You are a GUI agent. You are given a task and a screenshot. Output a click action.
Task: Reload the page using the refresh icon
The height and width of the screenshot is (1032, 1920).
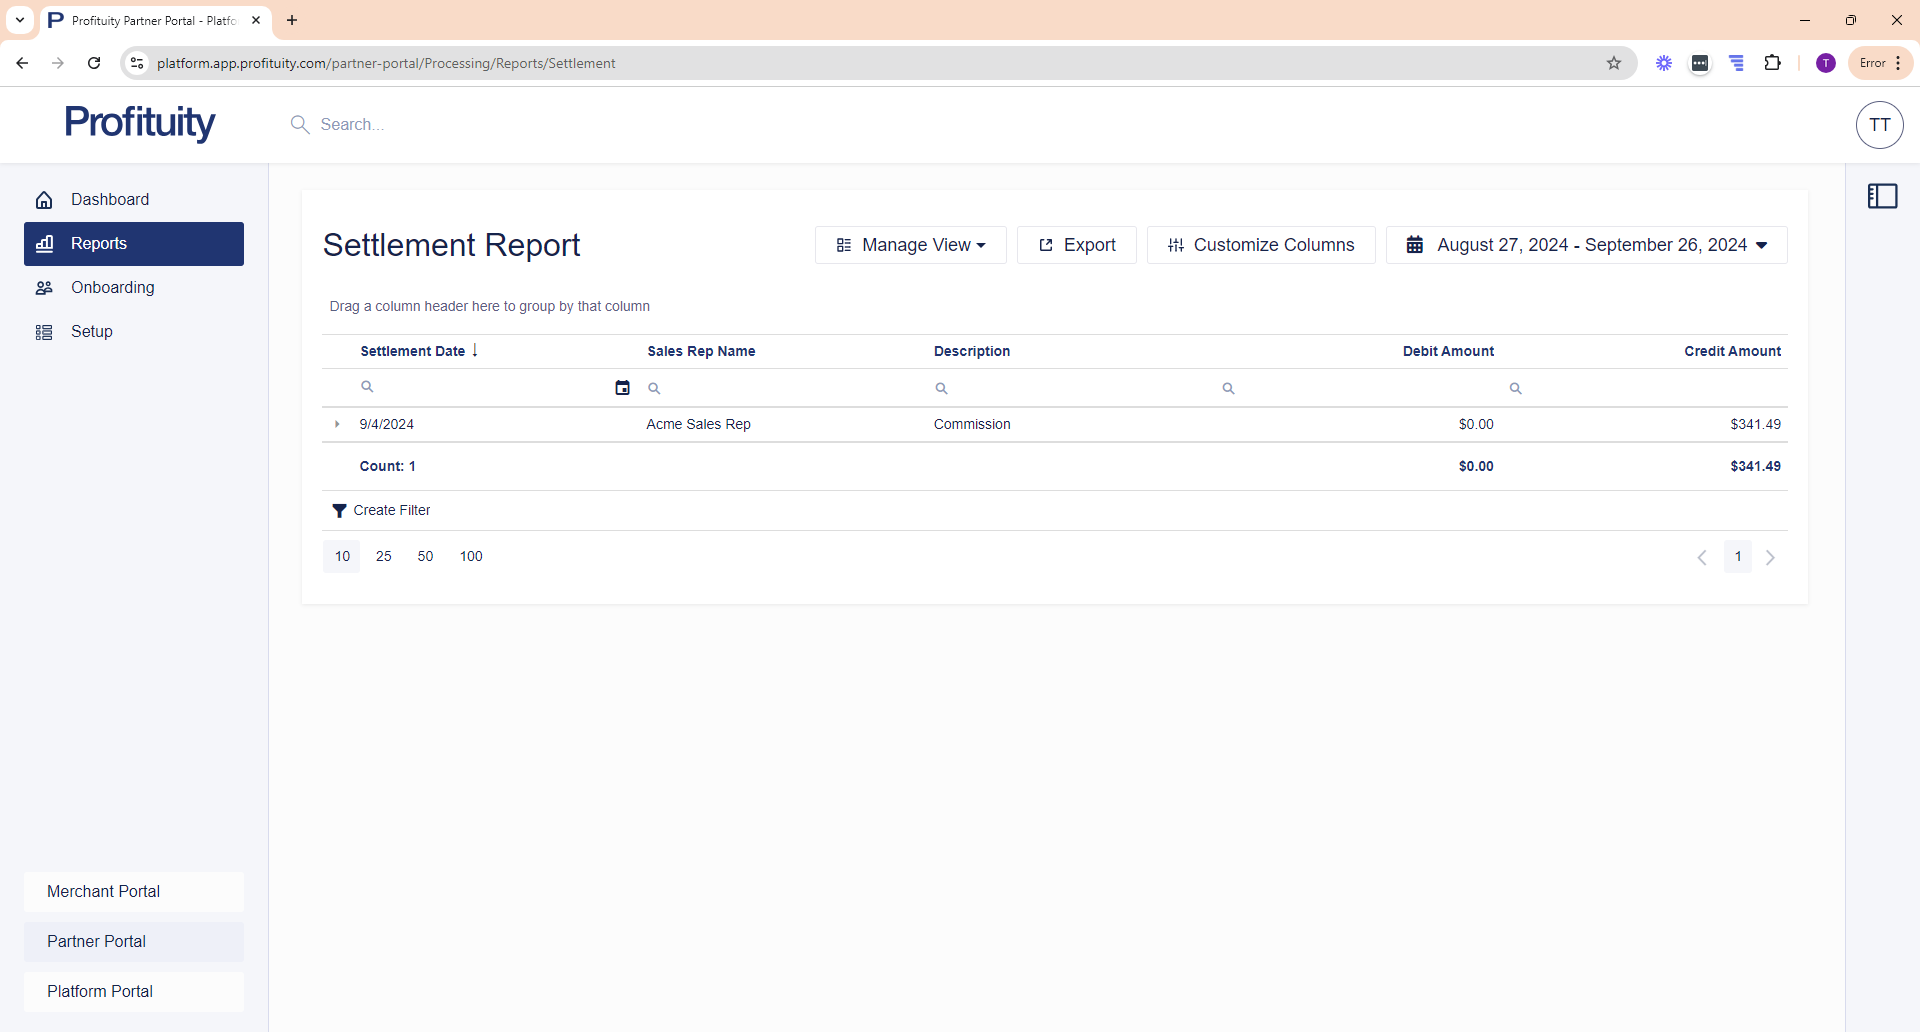click(x=94, y=63)
